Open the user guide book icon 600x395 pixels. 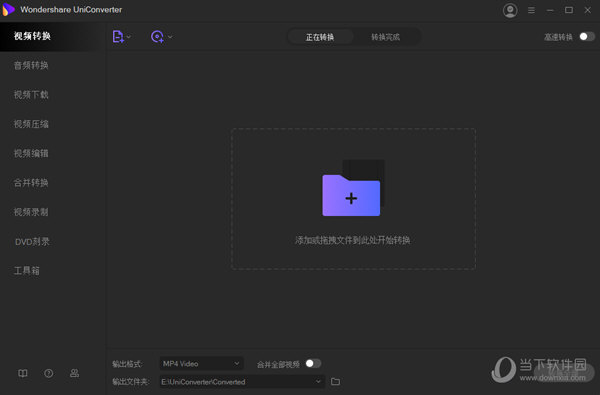[23, 373]
